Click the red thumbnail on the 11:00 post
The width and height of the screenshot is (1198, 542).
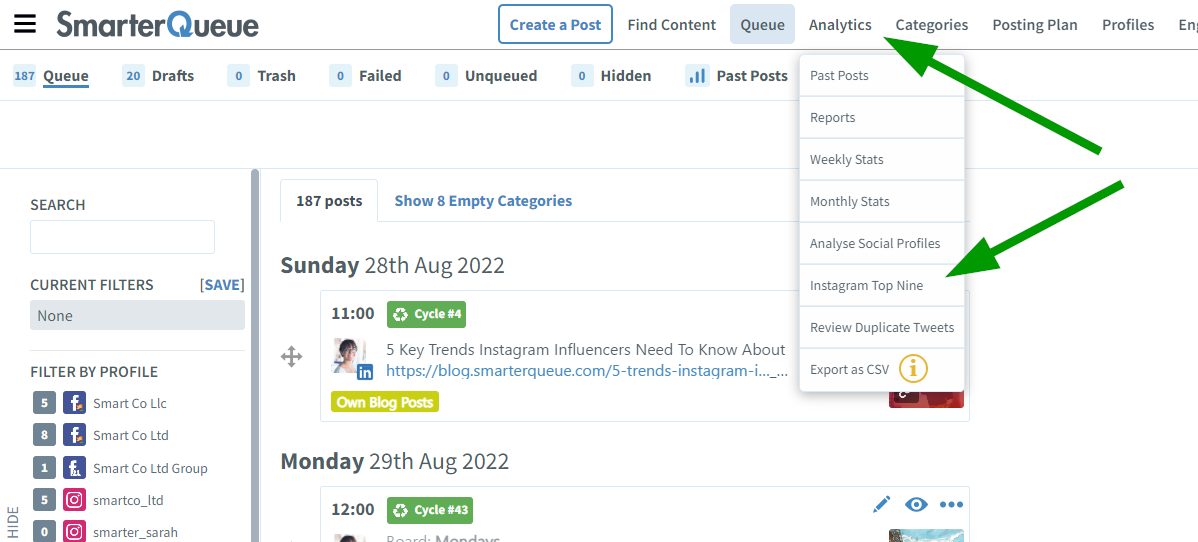(926, 399)
